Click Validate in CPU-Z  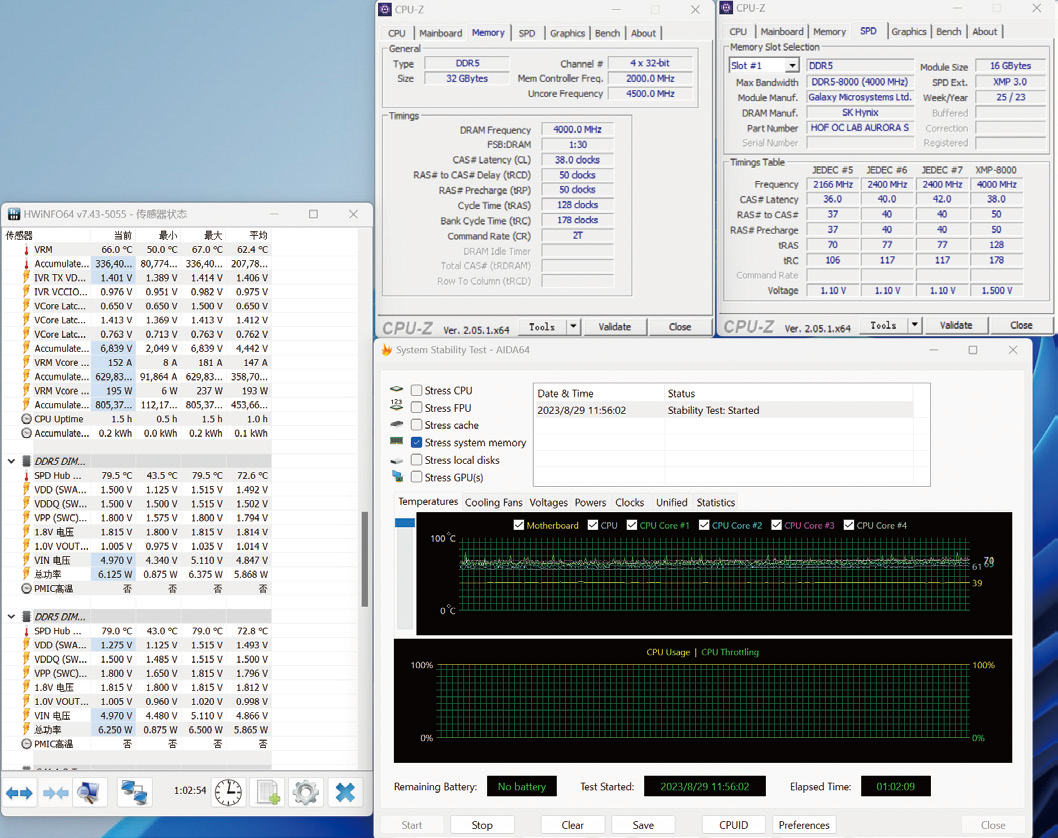point(615,326)
